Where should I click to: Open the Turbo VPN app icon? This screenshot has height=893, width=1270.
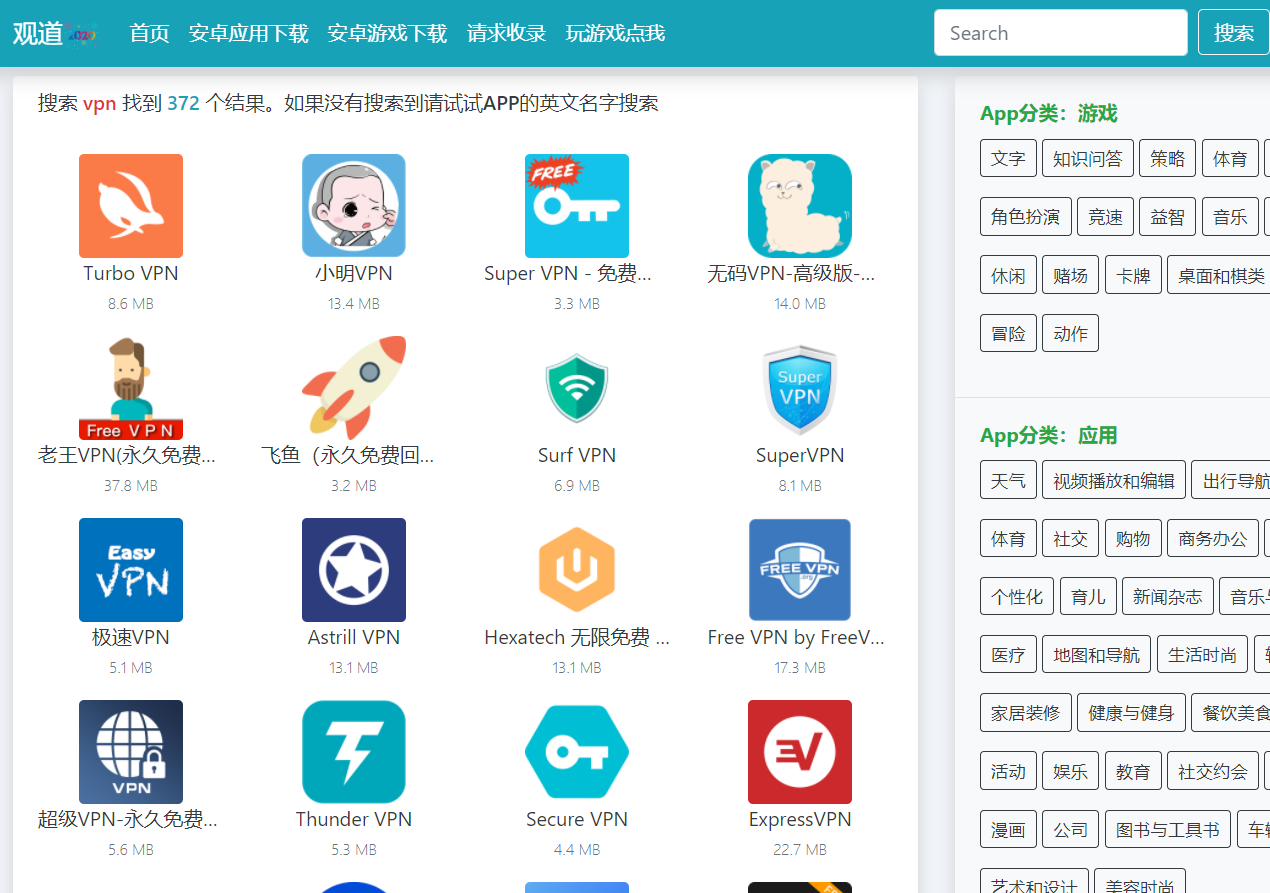(131, 206)
